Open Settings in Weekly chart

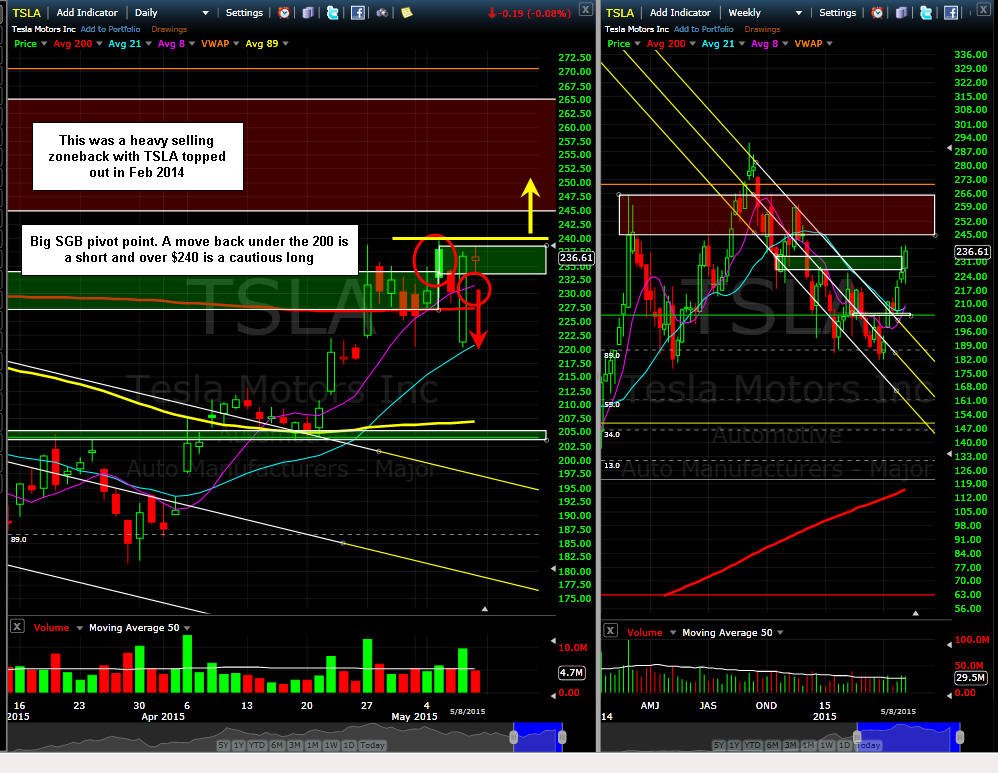(838, 13)
